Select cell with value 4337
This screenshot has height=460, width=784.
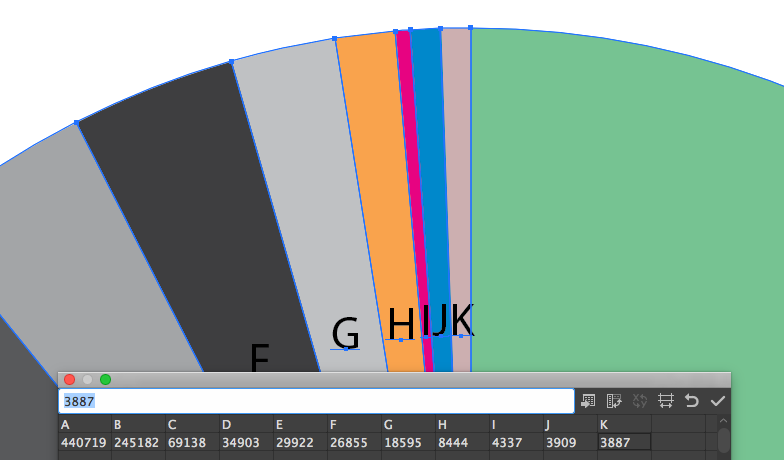(x=516, y=442)
